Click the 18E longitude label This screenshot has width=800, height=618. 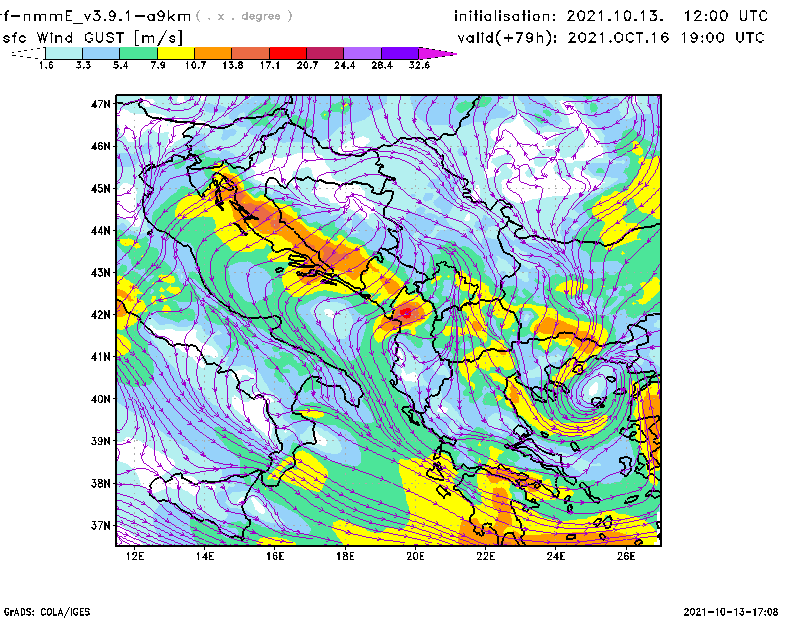345,556
